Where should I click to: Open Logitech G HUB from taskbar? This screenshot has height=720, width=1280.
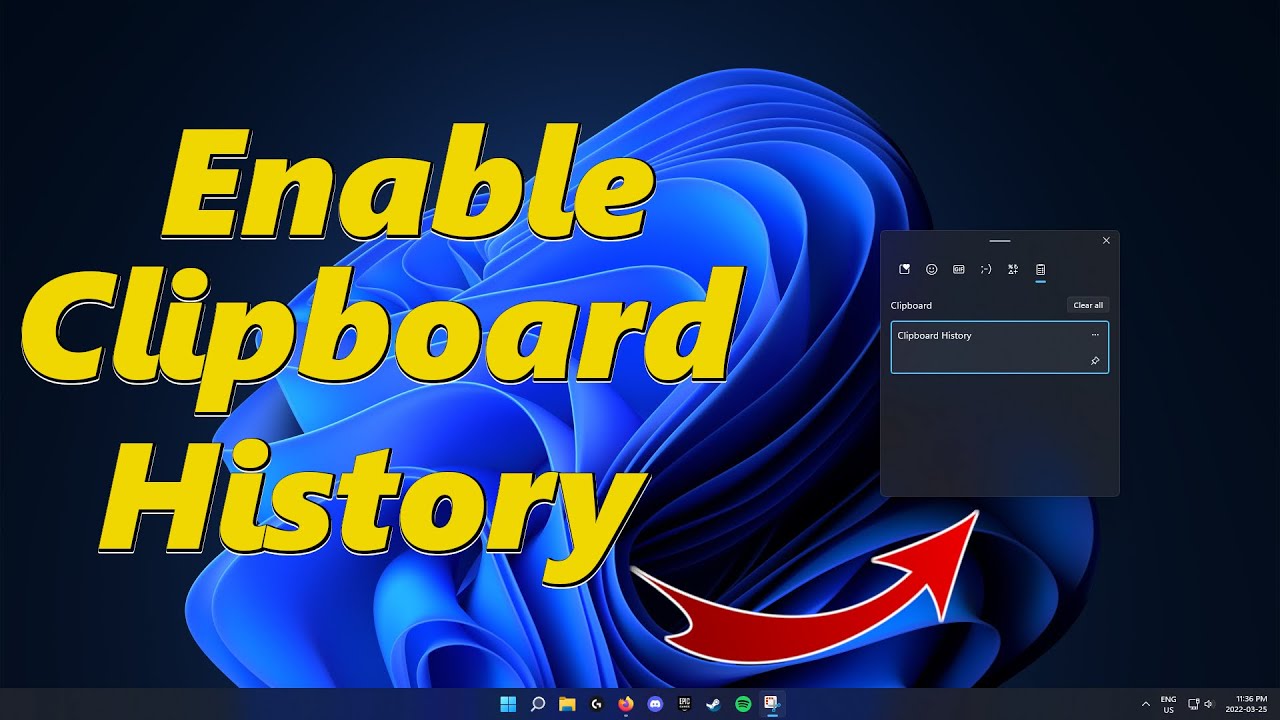point(597,704)
